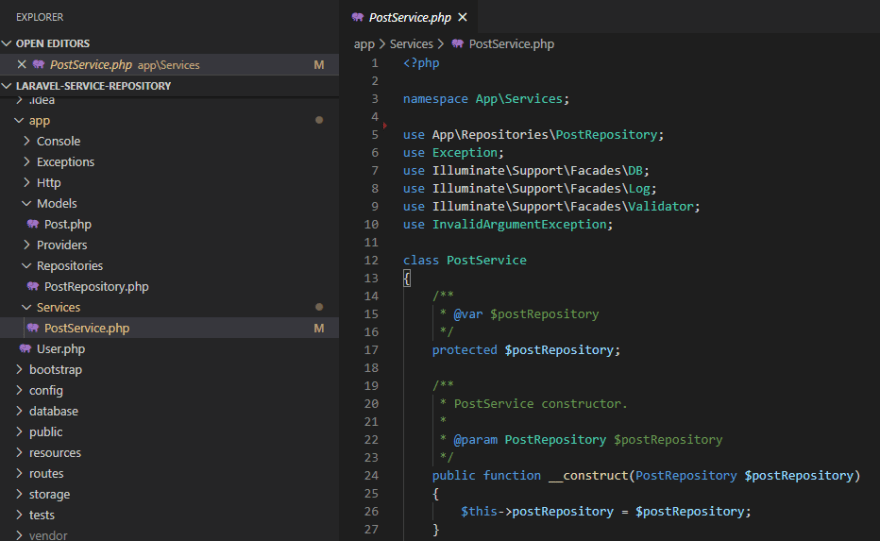Viewport: 880px width, 541px height.
Task: Click the PHP icon in the breadcrumb bar
Action: pos(458,44)
